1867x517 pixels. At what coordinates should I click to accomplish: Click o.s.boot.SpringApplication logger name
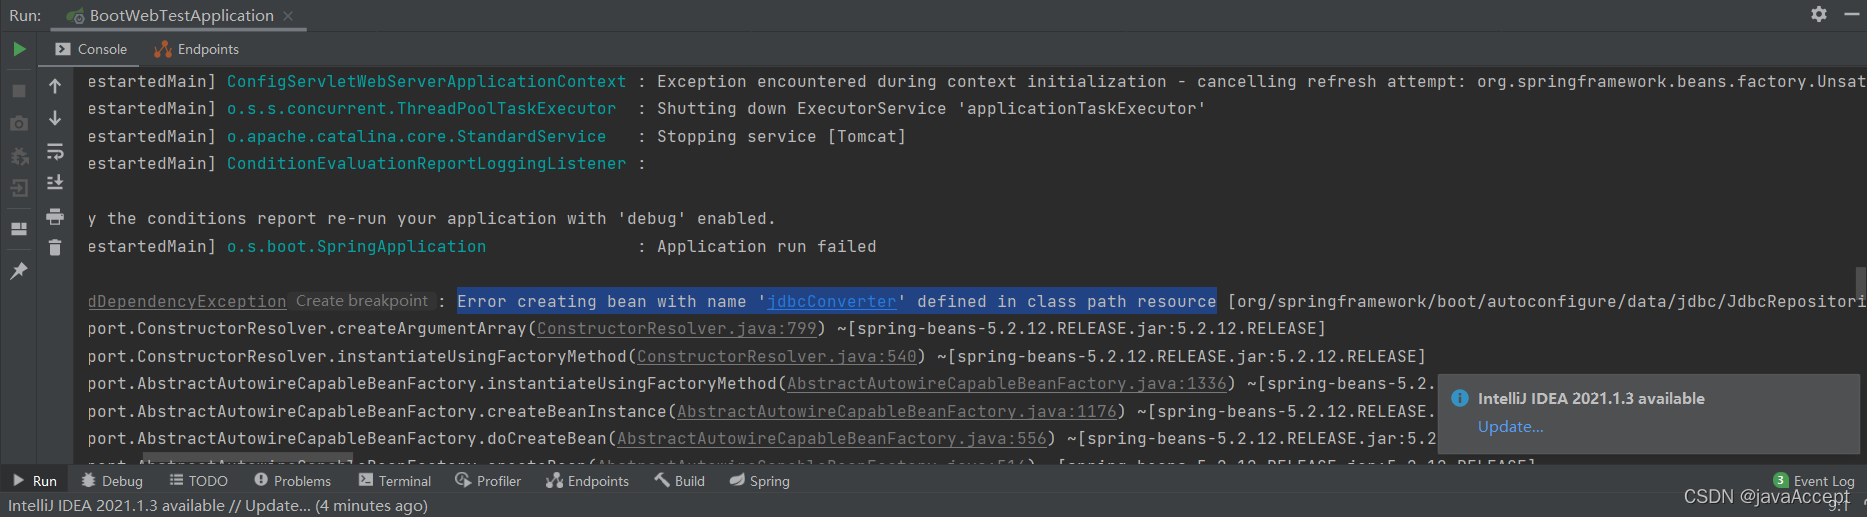356,247
